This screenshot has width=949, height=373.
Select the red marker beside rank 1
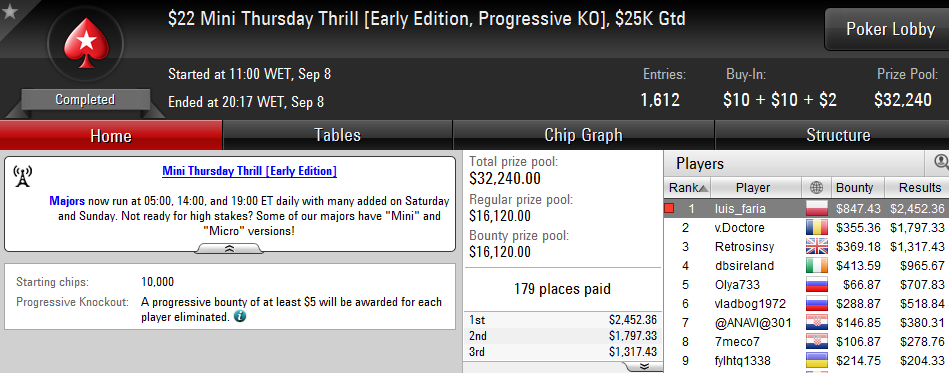point(669,209)
